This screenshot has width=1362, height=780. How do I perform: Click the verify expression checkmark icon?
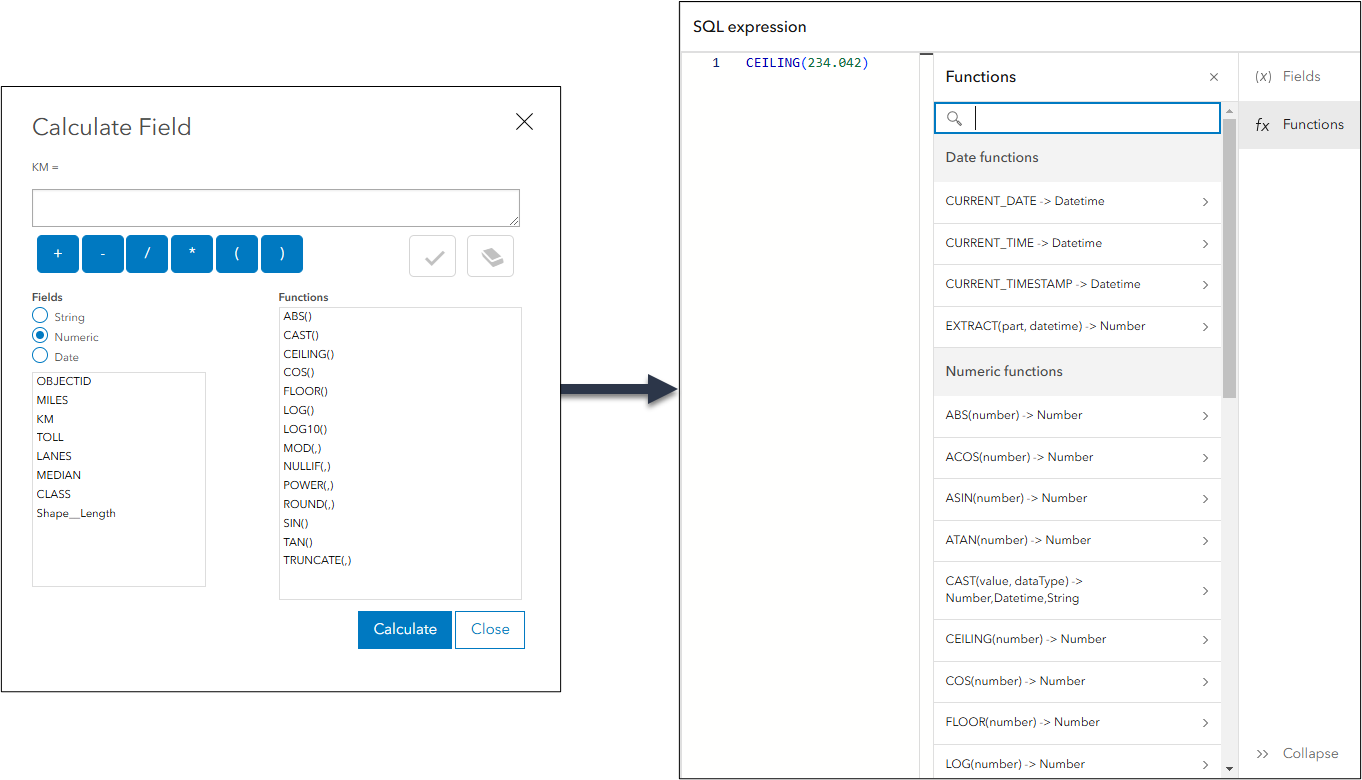point(432,256)
